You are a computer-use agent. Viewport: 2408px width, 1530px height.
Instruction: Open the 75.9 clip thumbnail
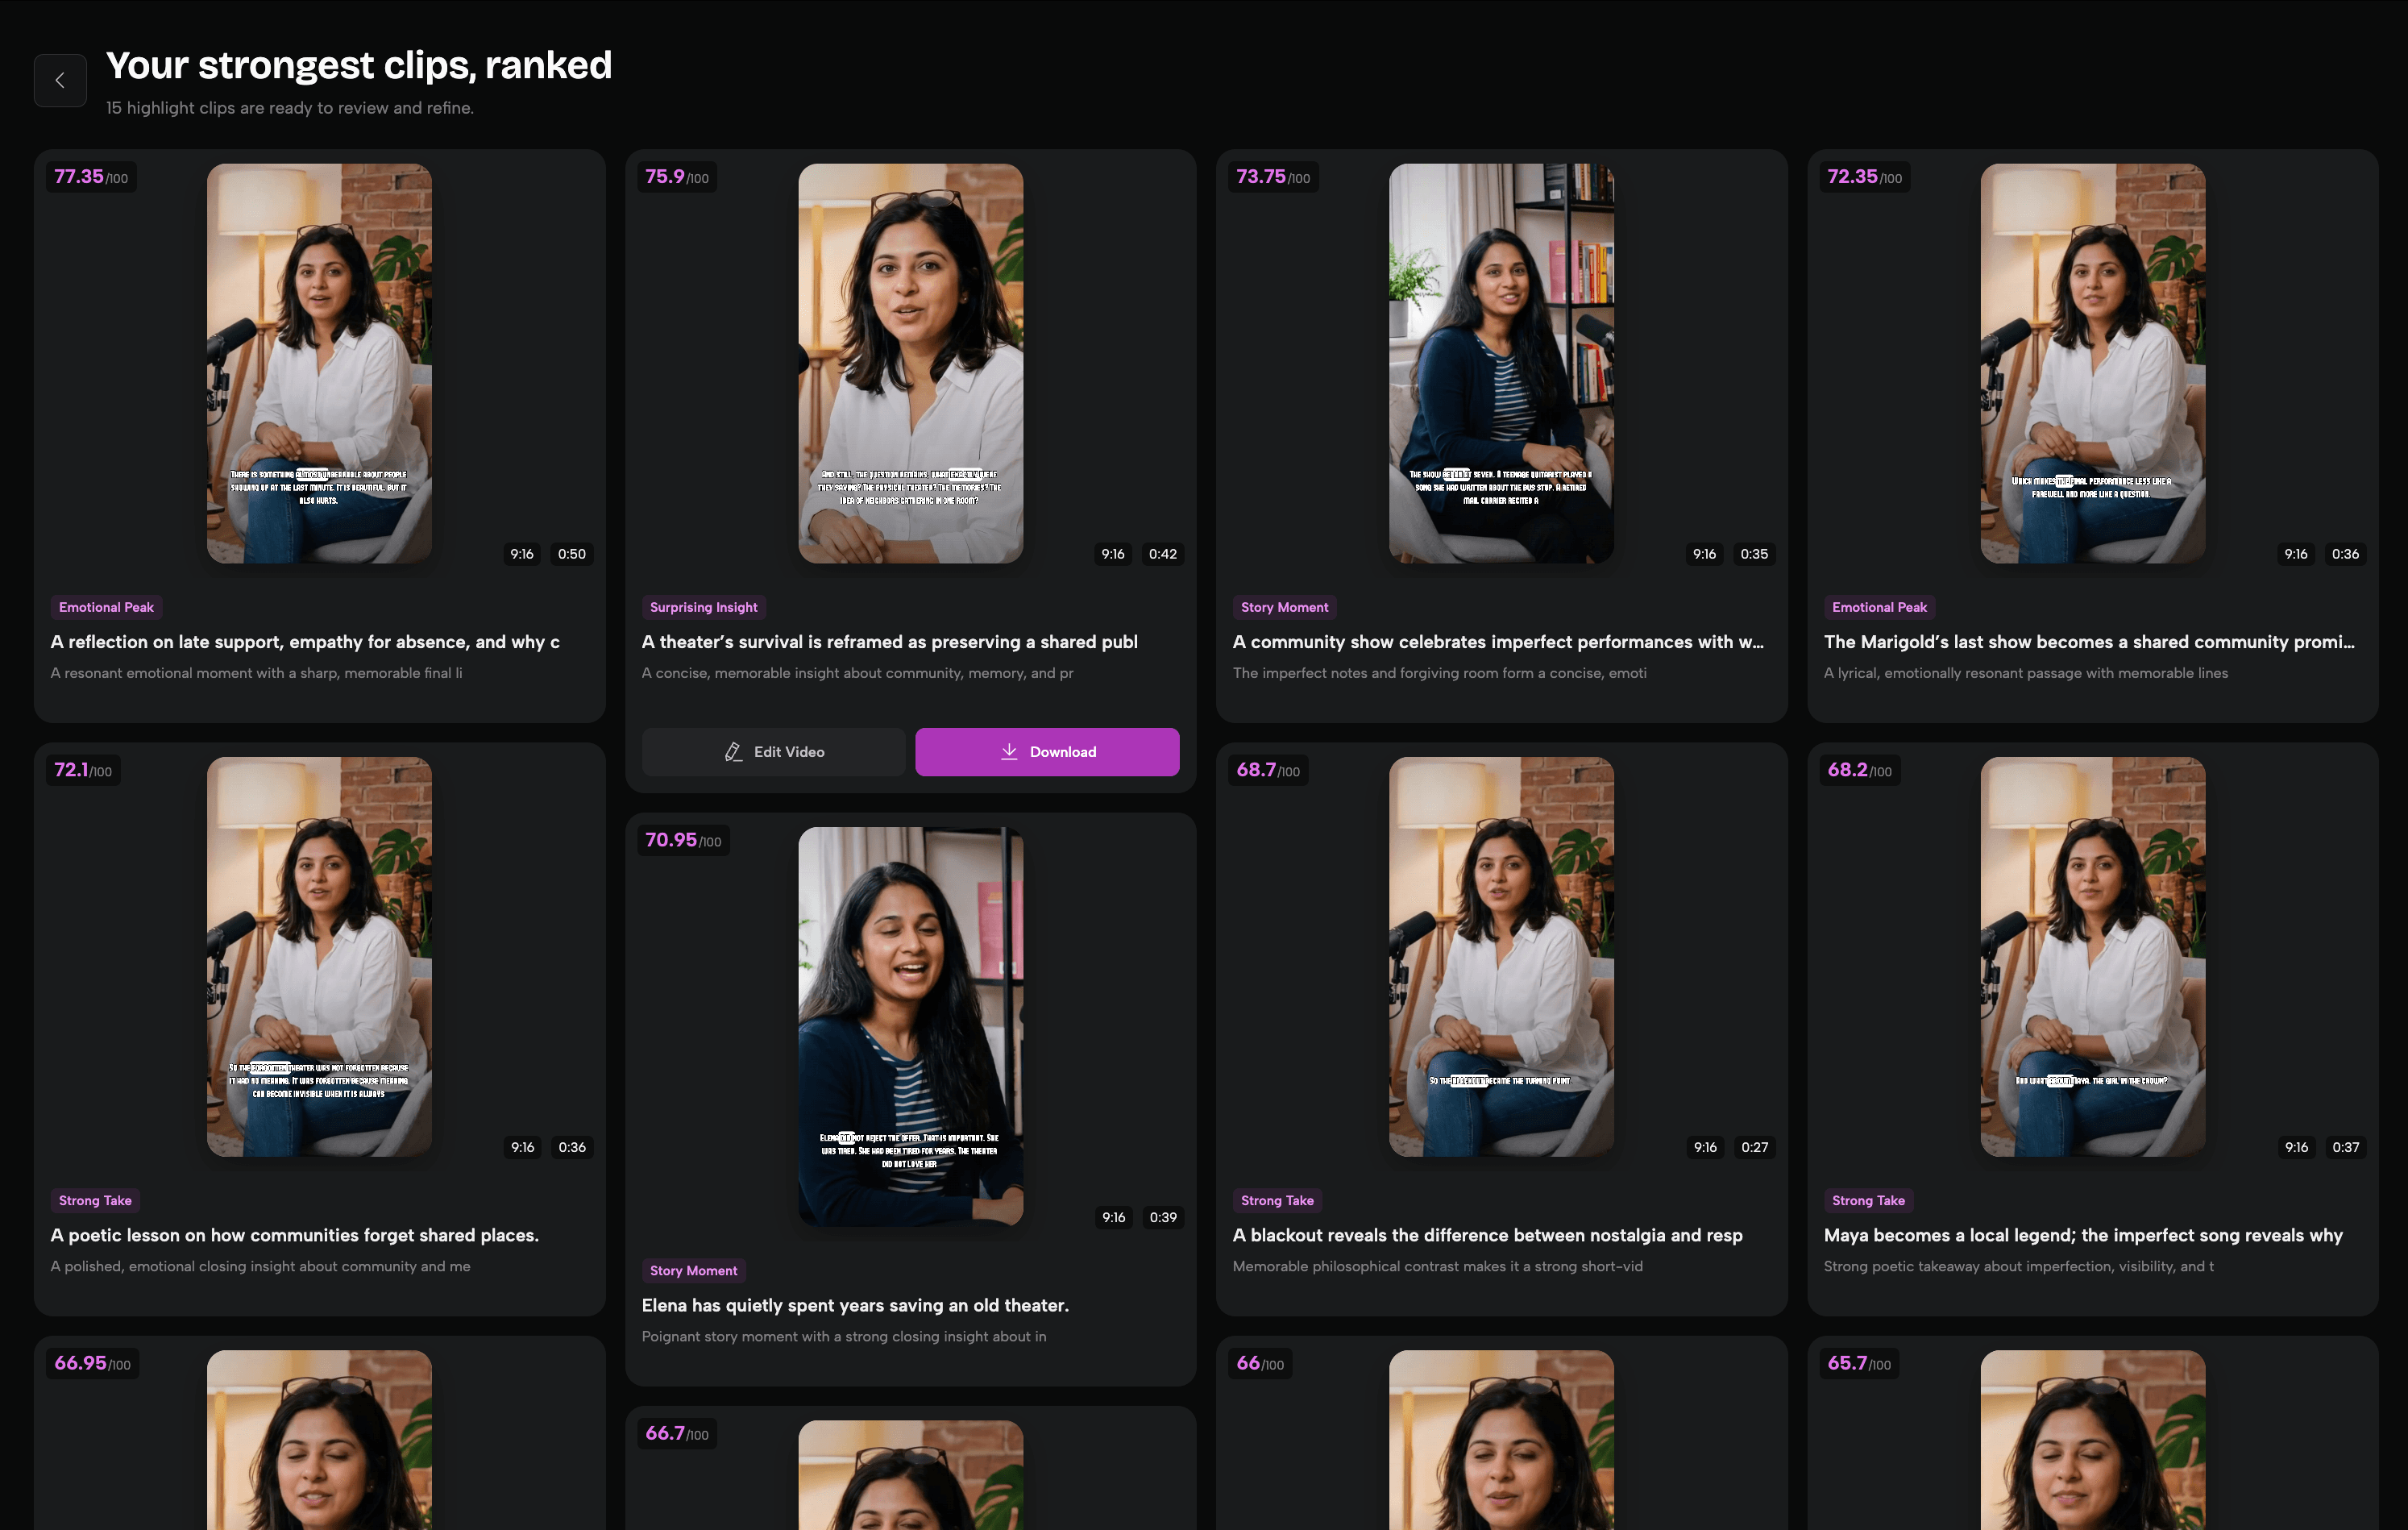coord(910,363)
